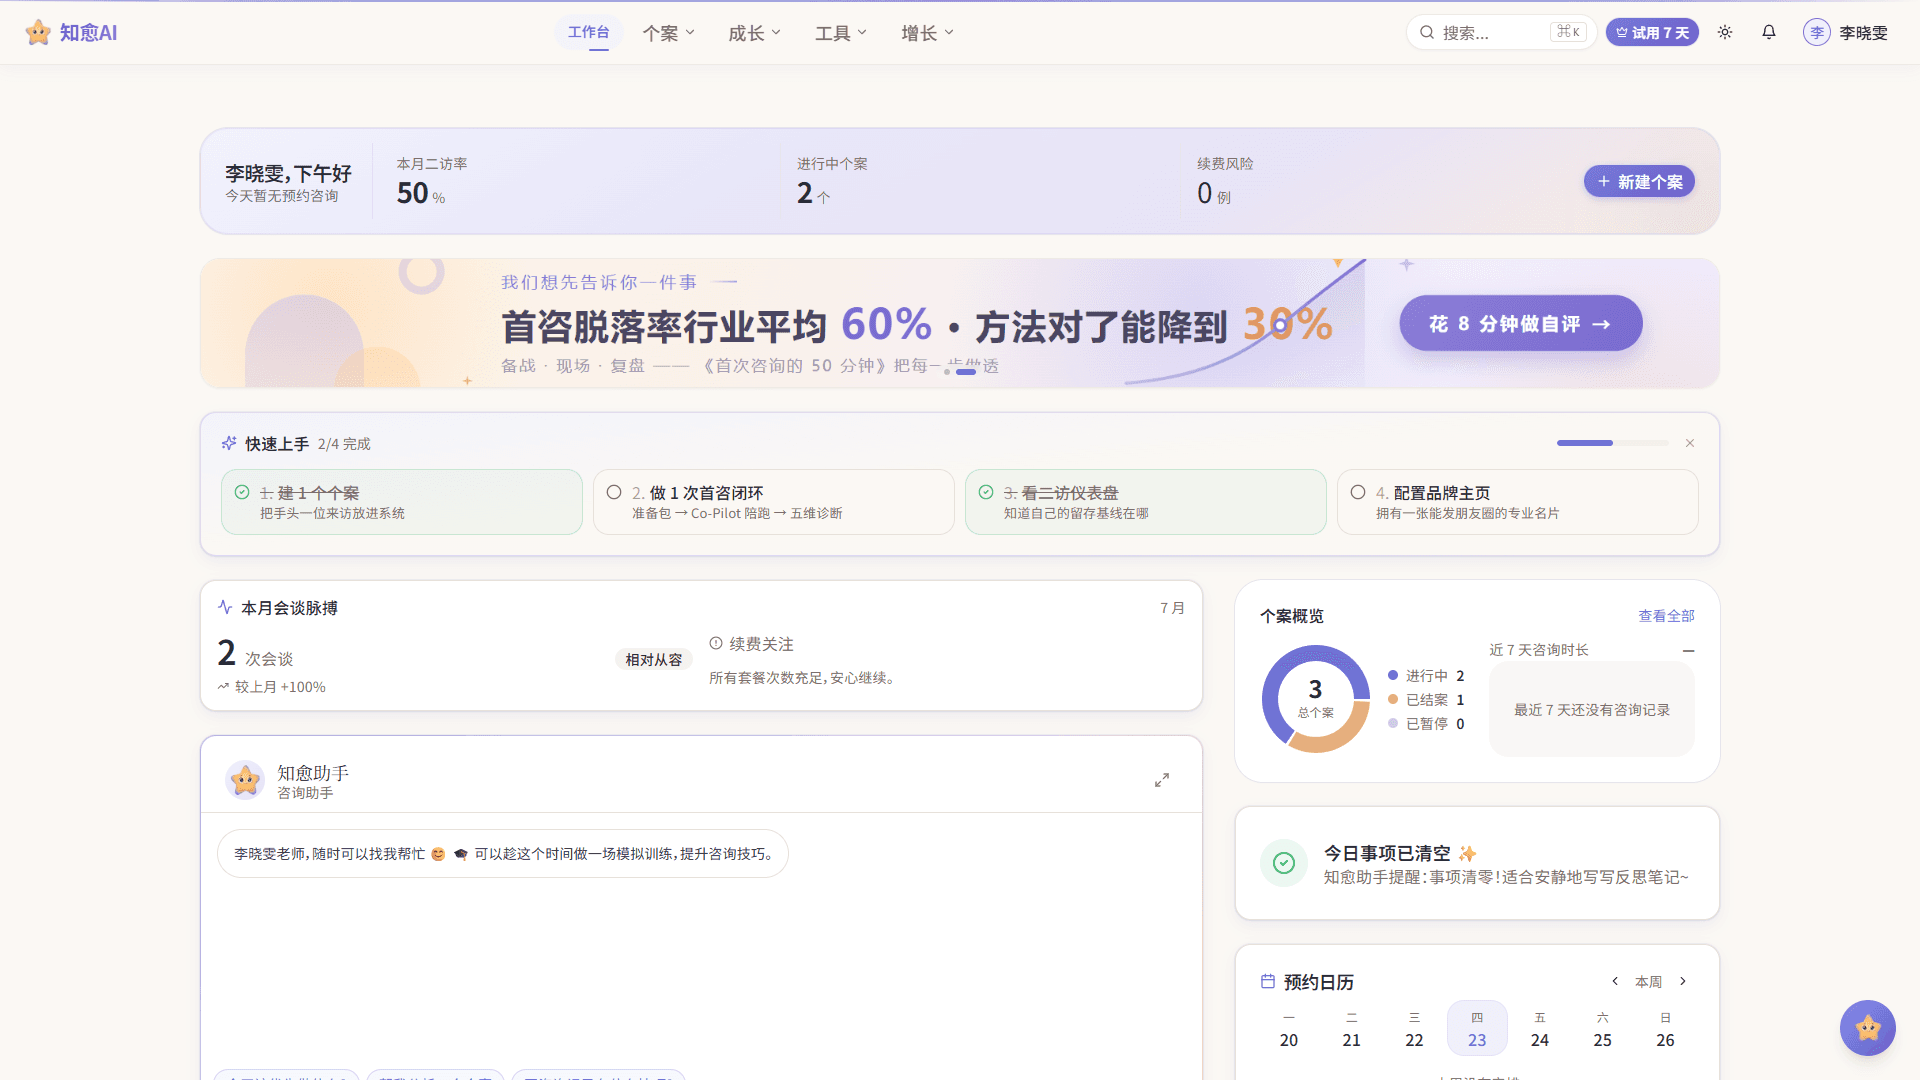Click the 相对从容 status tag
1920x1080 pixels.
[x=654, y=659]
